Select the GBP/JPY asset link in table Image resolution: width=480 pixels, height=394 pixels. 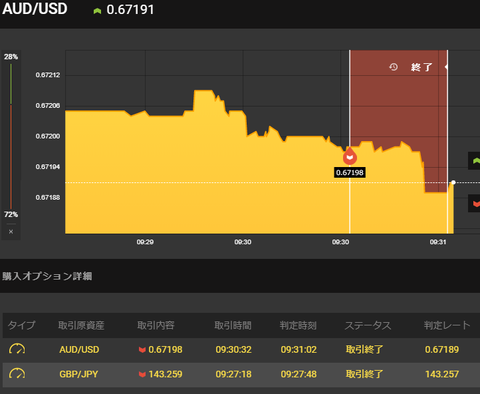pyautogui.click(x=79, y=374)
